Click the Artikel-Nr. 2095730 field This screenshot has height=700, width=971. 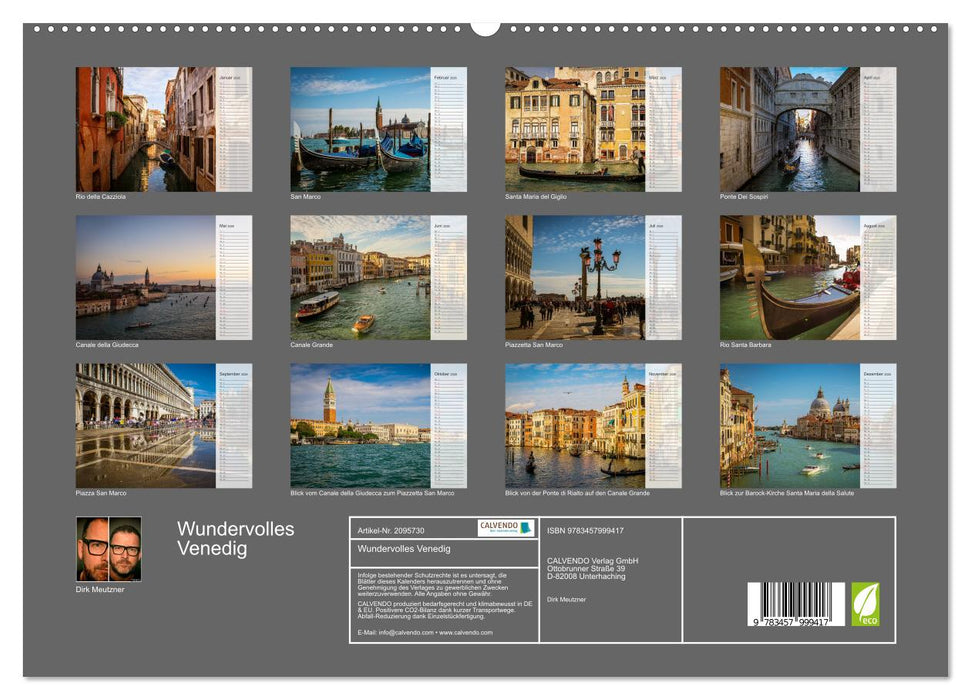click(392, 530)
